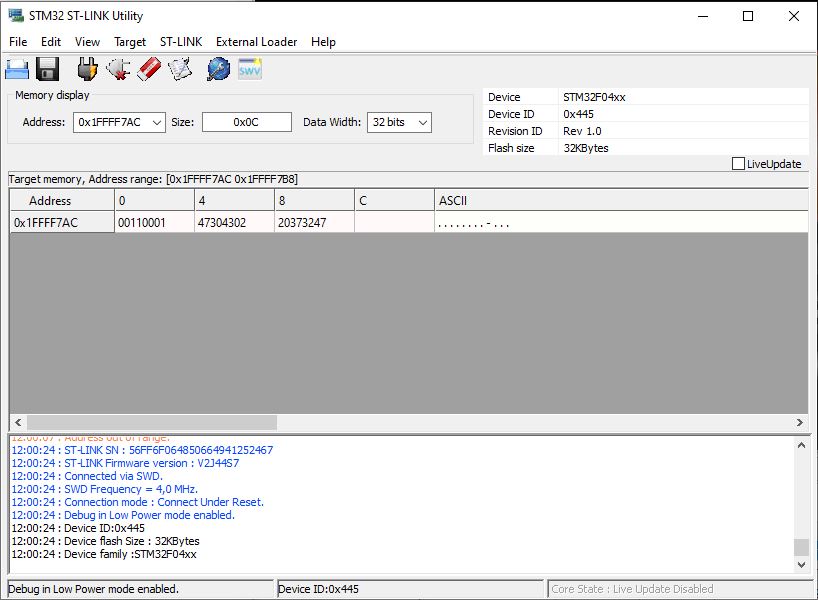This screenshot has width=818, height=600.
Task: Open the Target menu
Action: (x=130, y=42)
